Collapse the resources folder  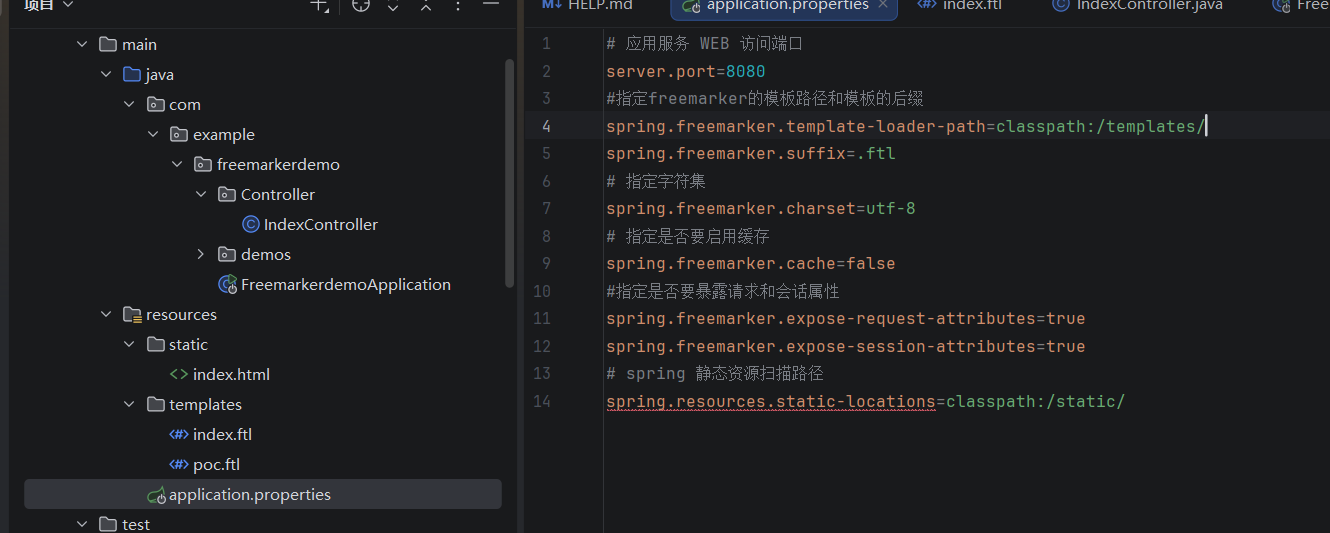tap(106, 314)
